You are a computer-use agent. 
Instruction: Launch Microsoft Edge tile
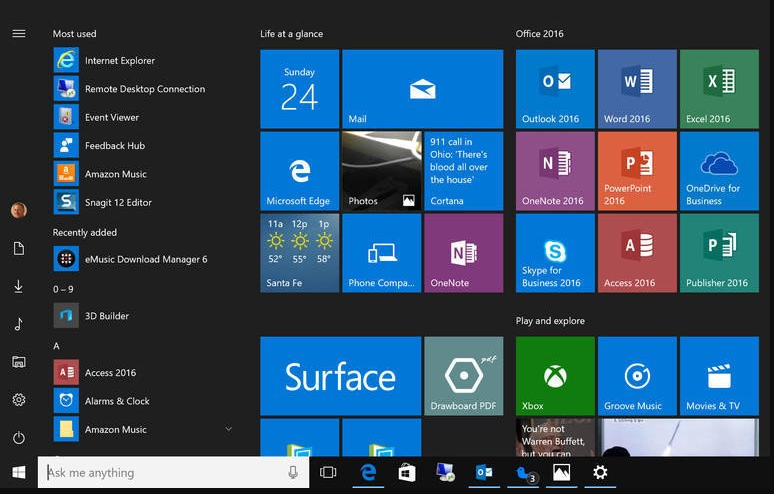pos(300,171)
